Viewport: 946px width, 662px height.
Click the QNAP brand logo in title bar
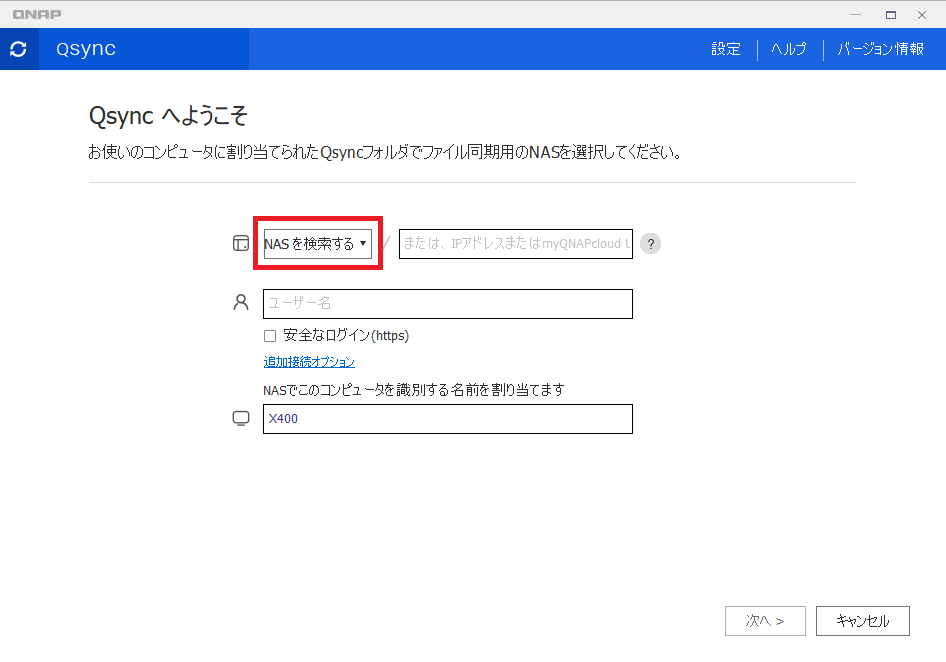37,14
